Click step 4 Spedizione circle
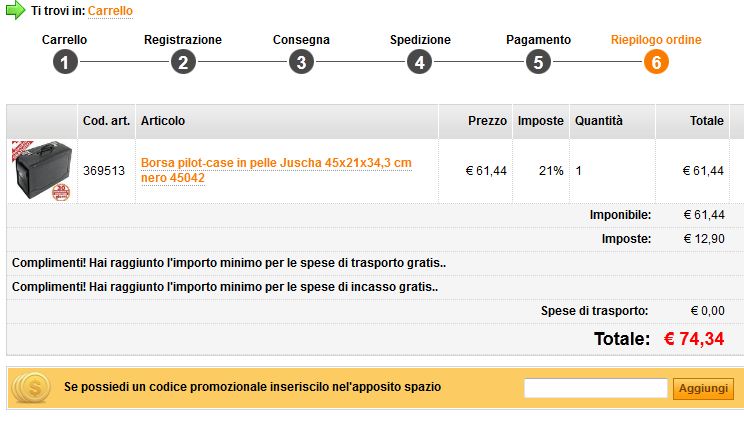744x425 pixels. [x=420, y=62]
